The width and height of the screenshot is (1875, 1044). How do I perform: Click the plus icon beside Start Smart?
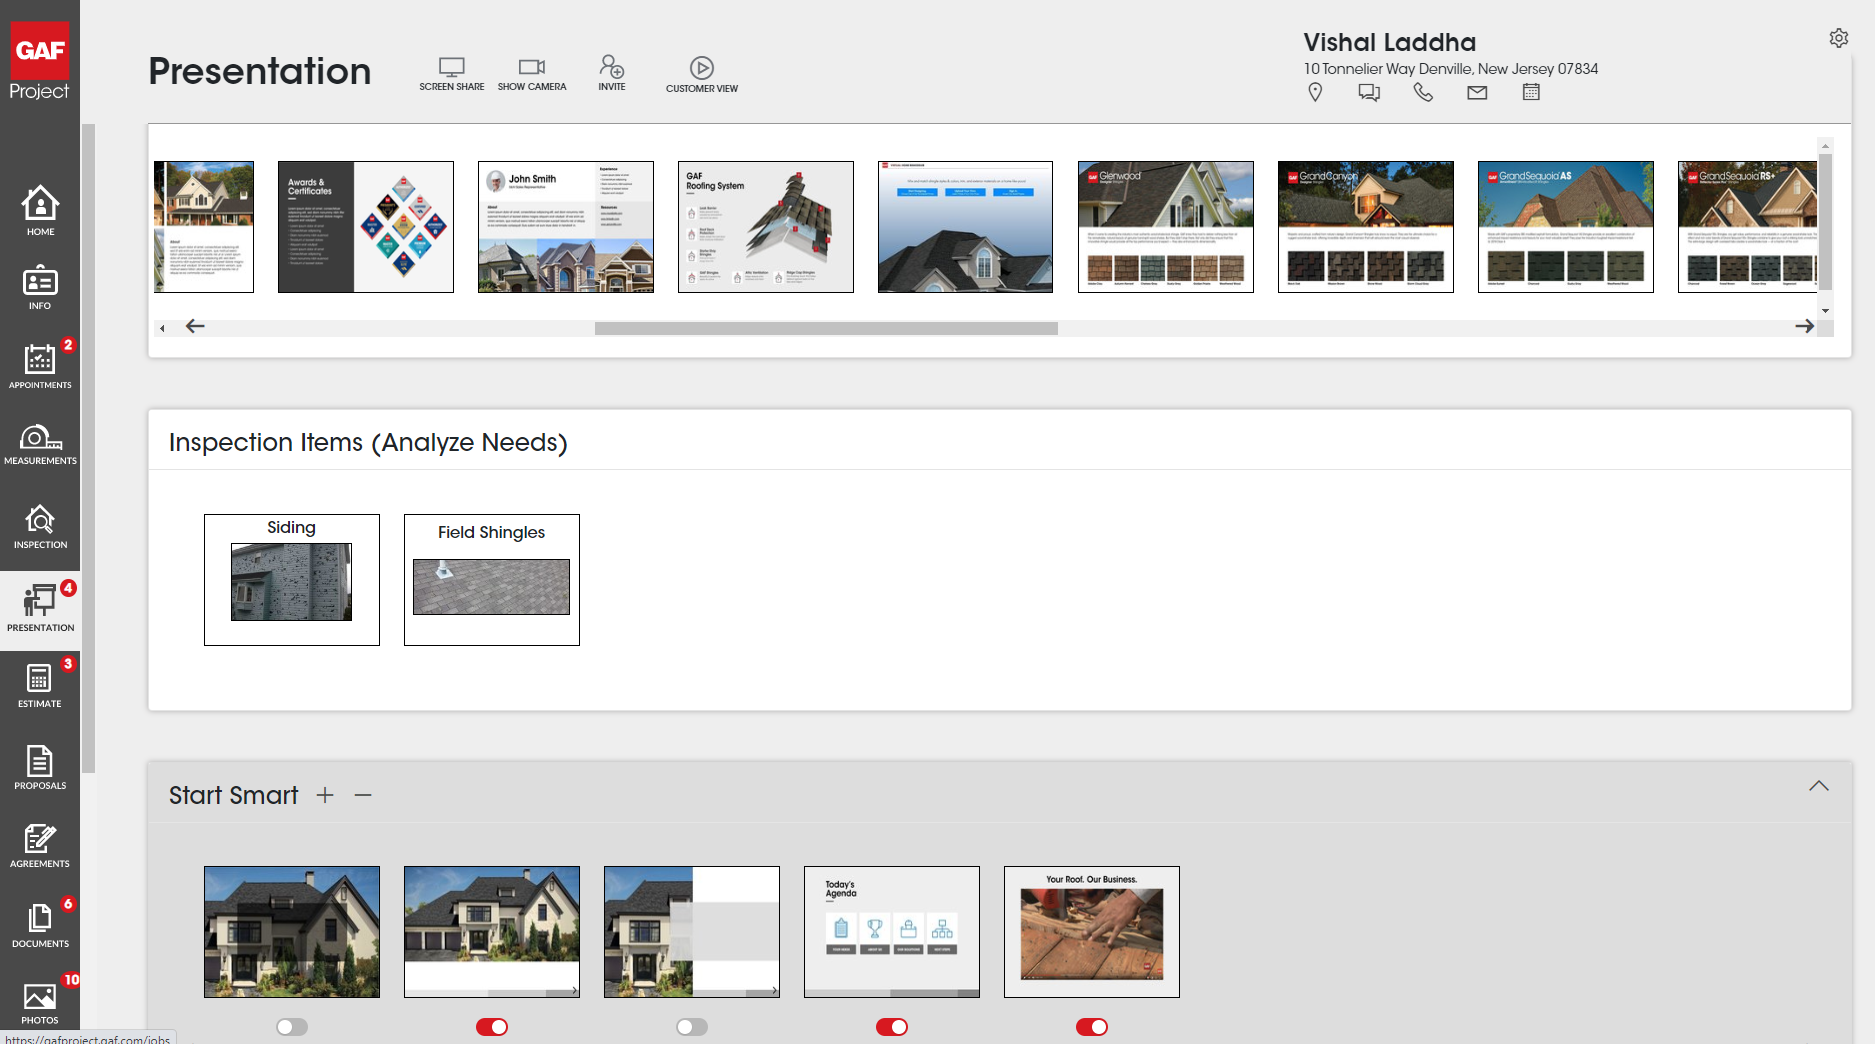[x=325, y=795]
